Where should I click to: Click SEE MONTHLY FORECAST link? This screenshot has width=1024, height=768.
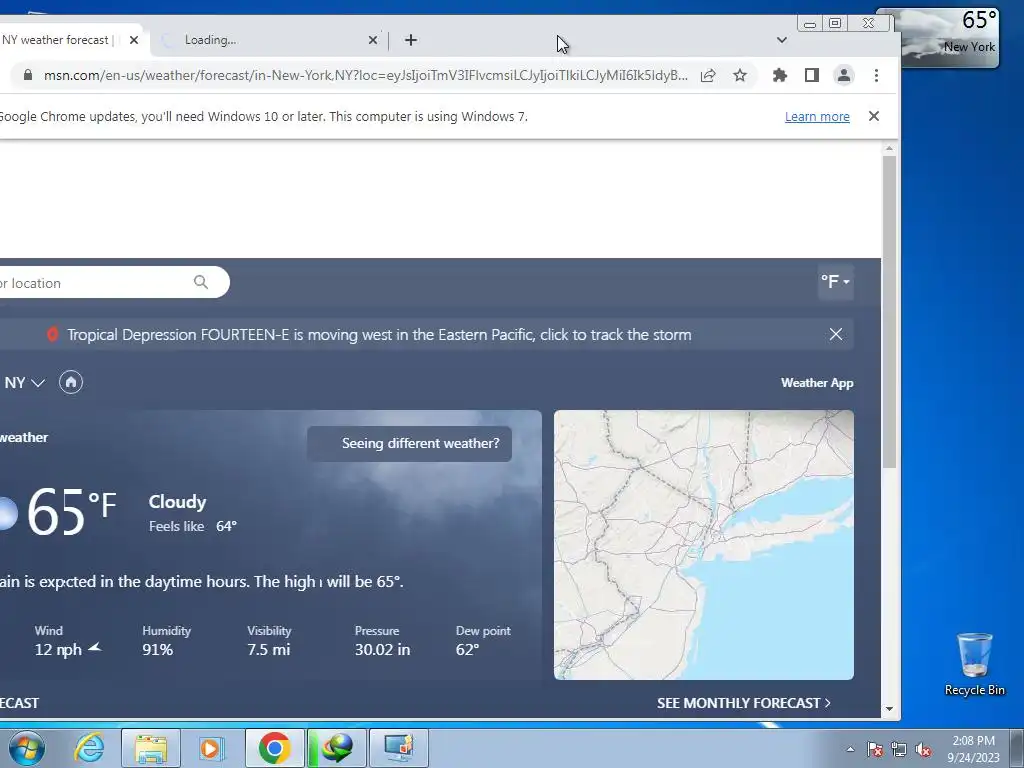click(x=744, y=703)
